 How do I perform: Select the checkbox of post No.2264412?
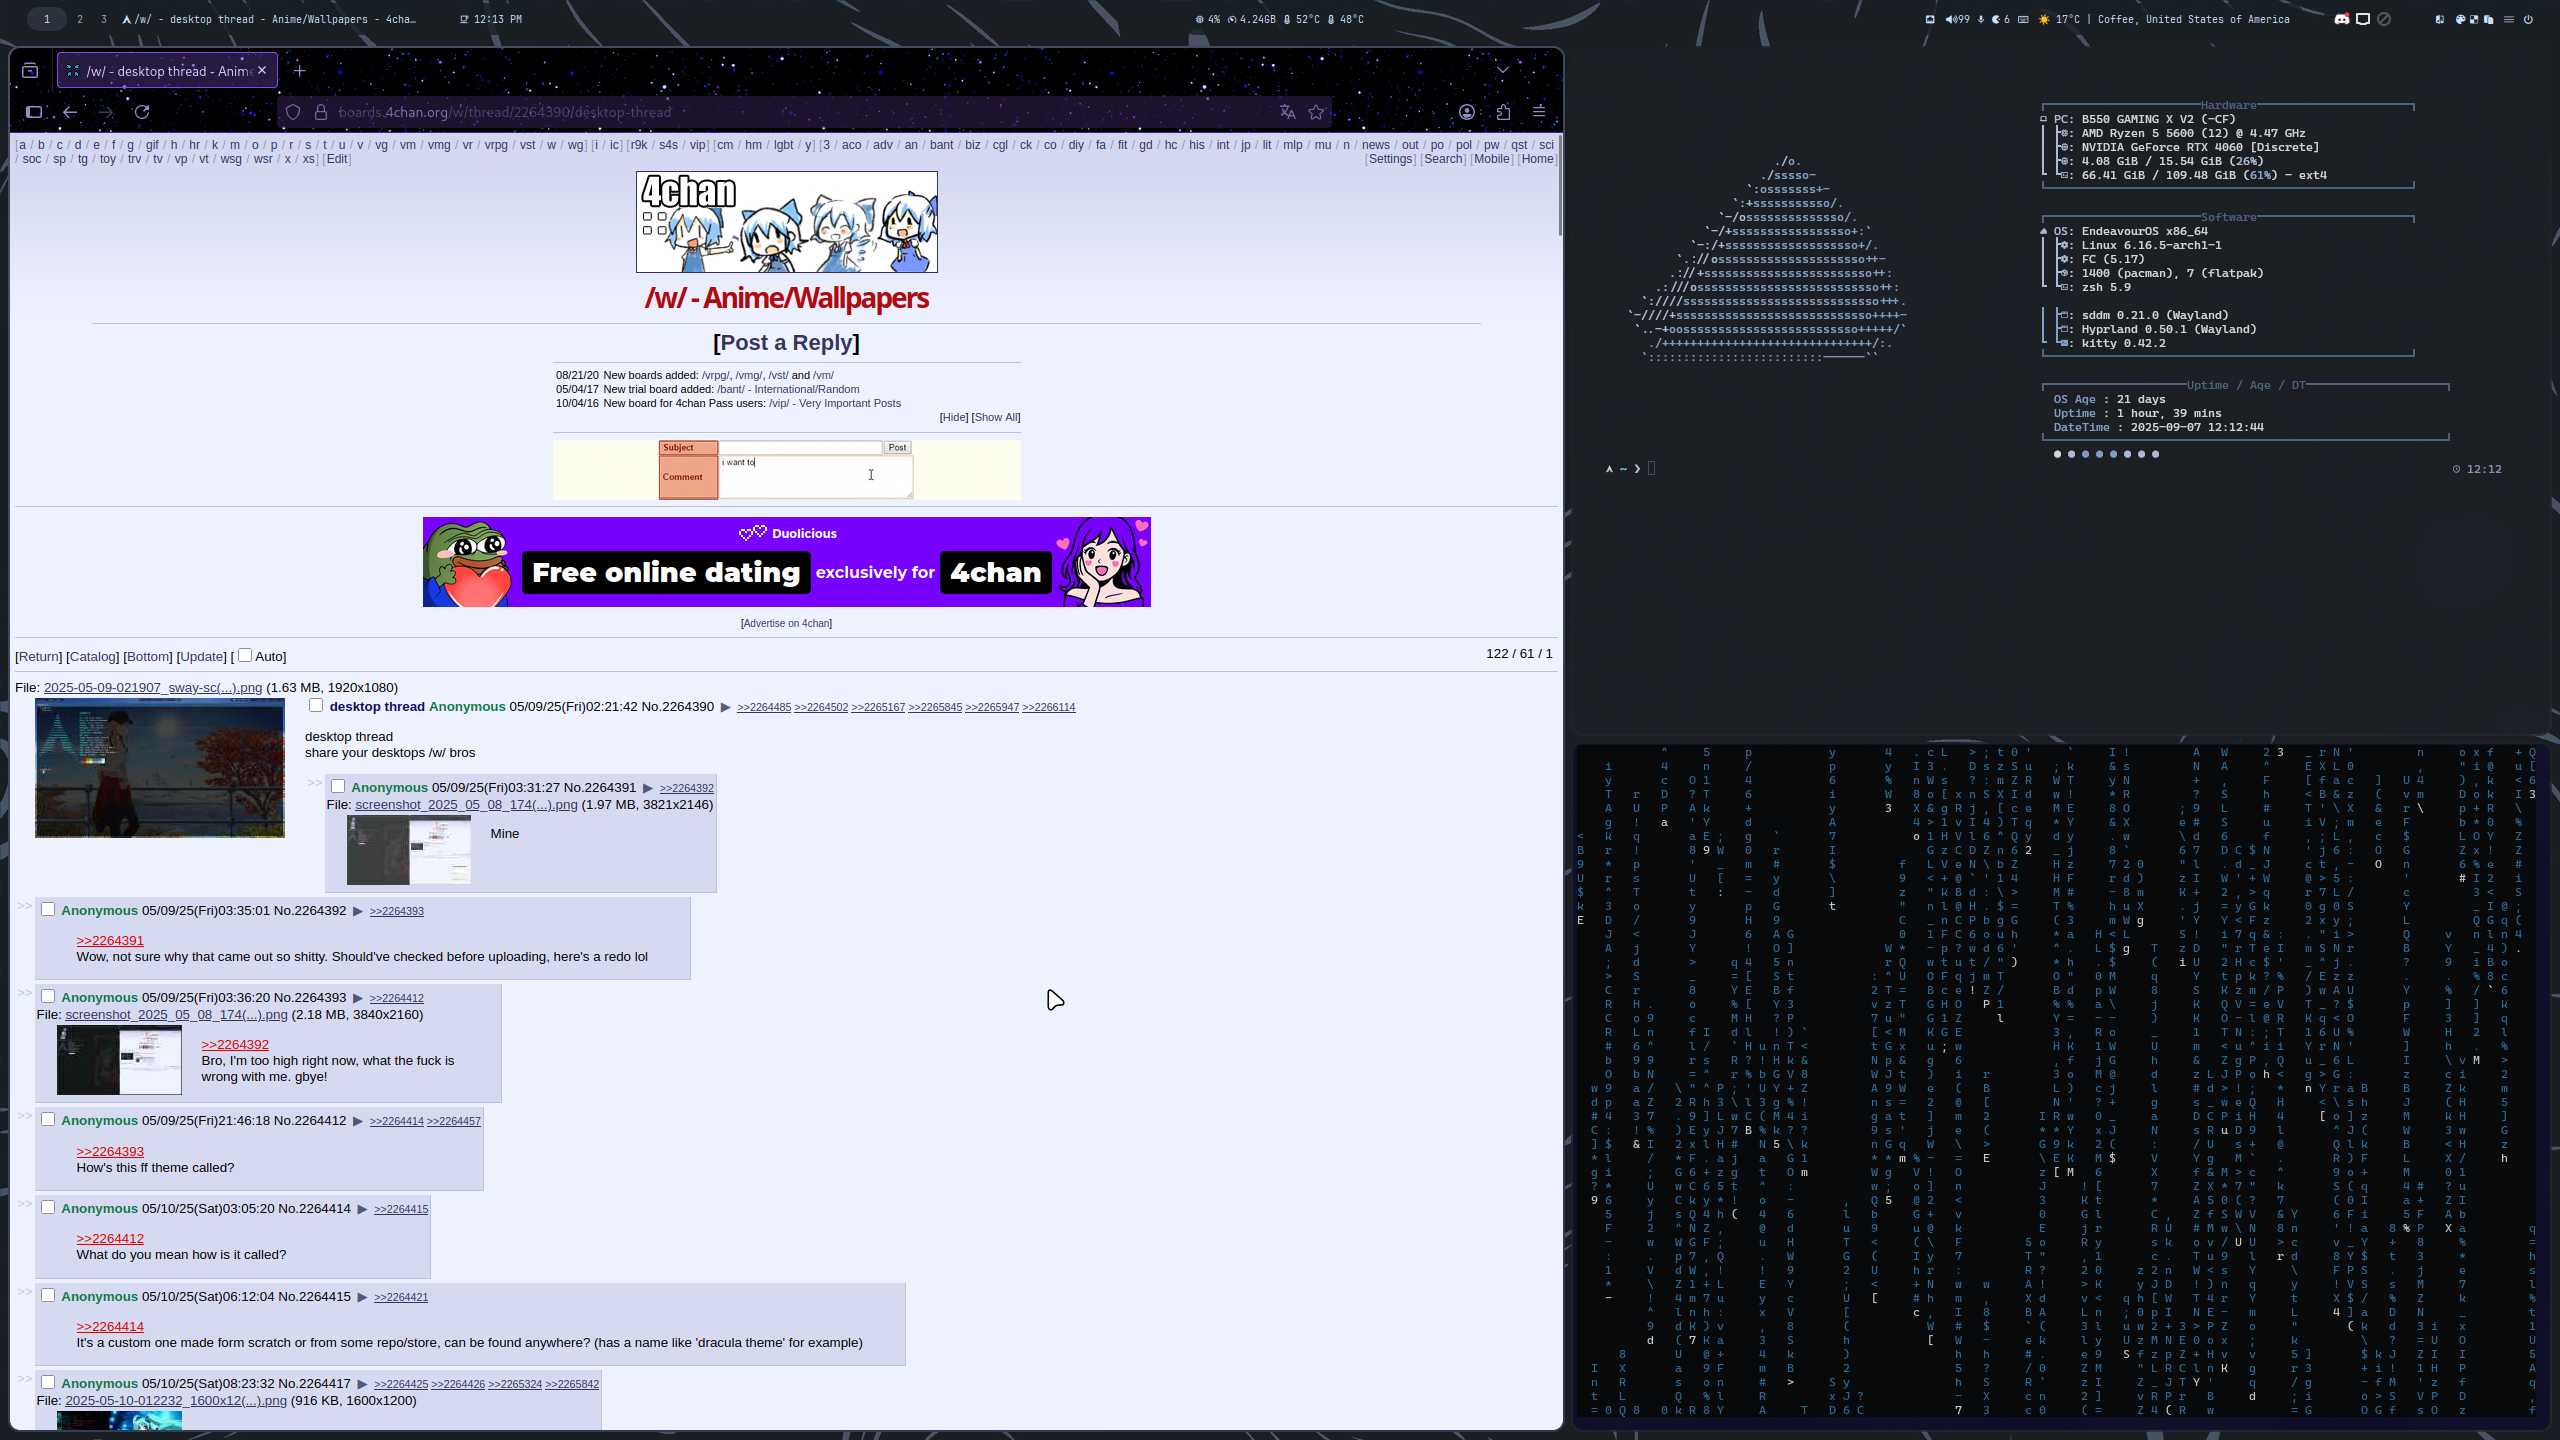[48, 1119]
